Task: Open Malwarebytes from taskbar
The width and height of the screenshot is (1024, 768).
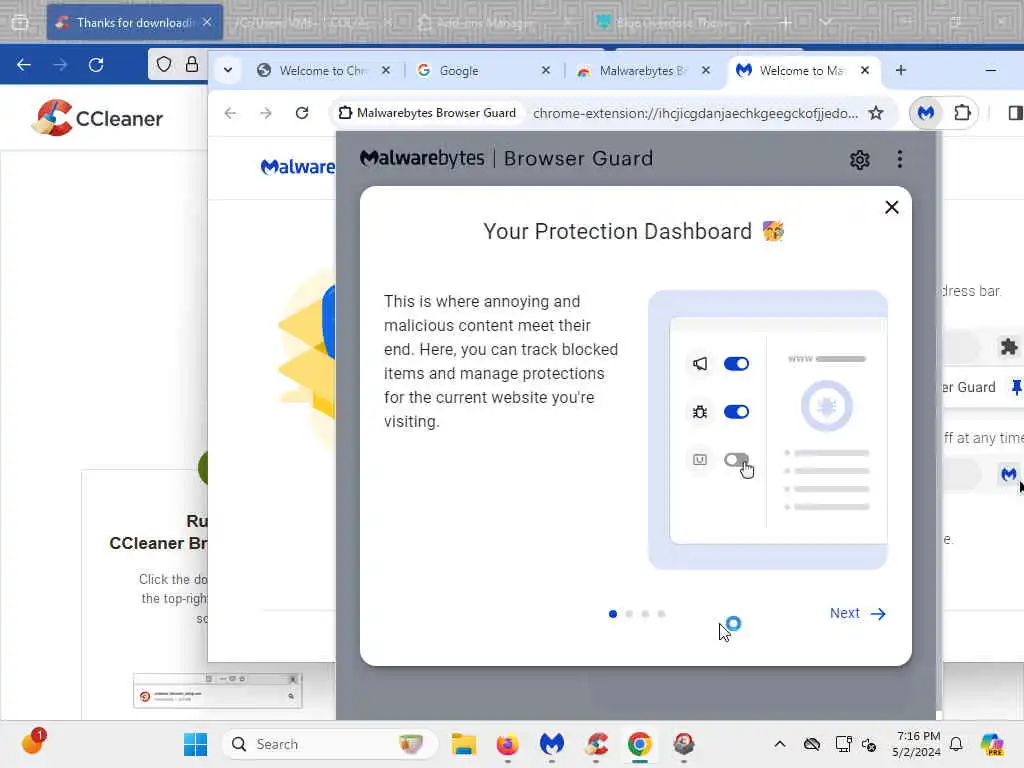Action: coord(552,744)
